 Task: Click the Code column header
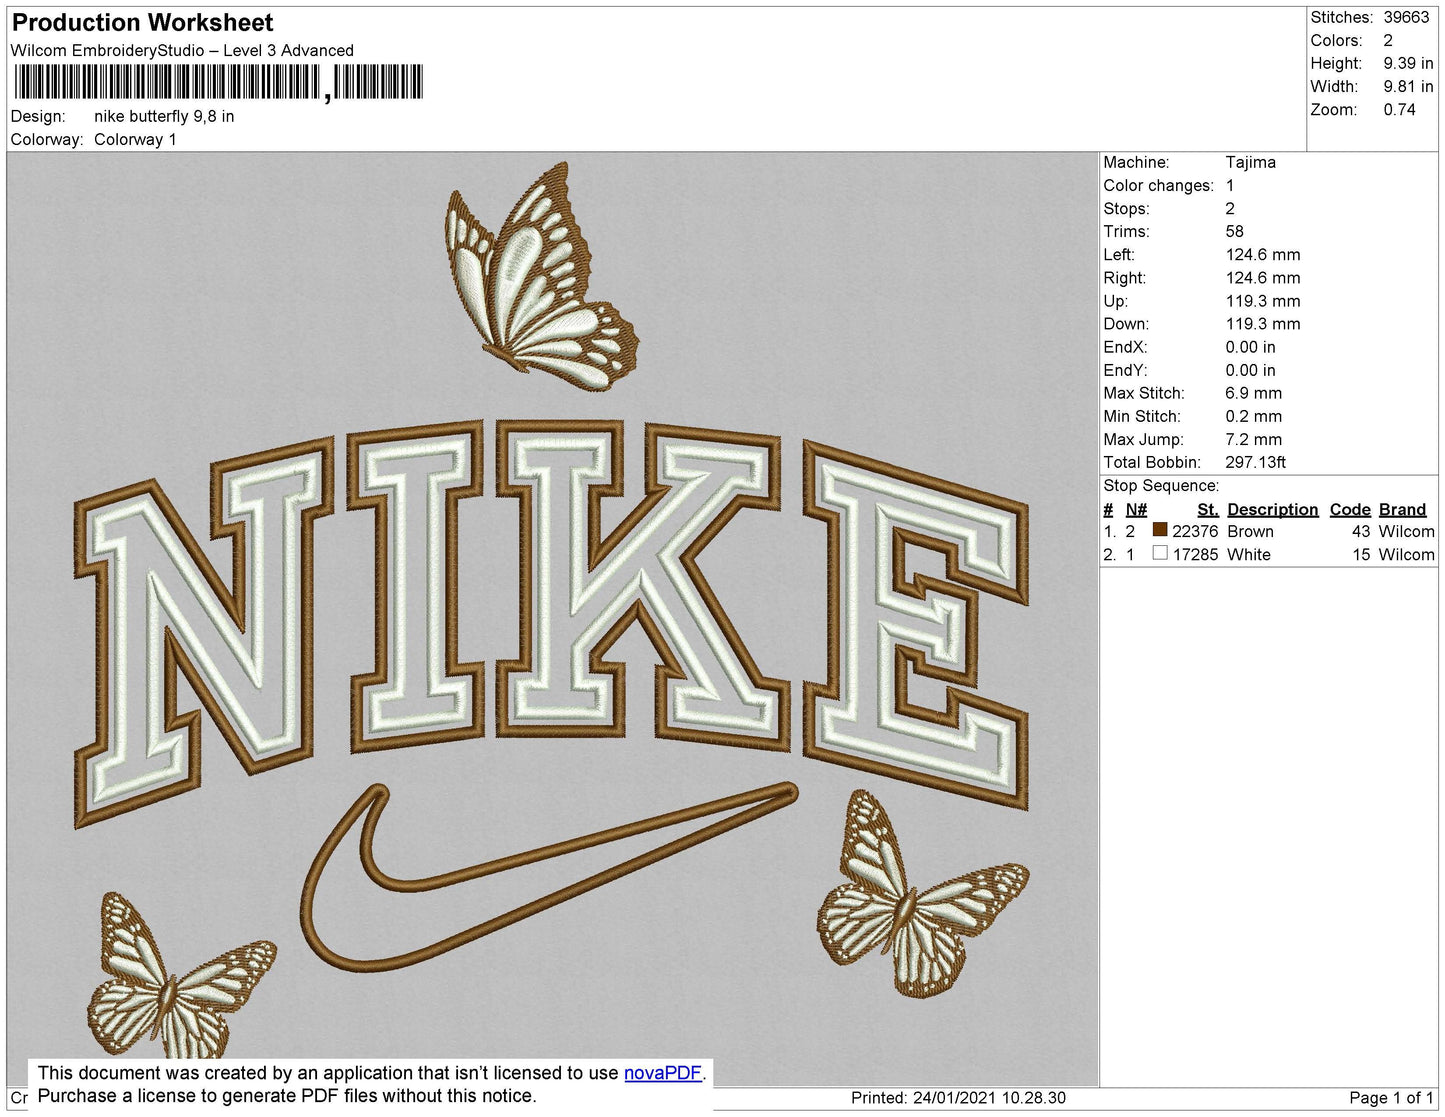1349,509
